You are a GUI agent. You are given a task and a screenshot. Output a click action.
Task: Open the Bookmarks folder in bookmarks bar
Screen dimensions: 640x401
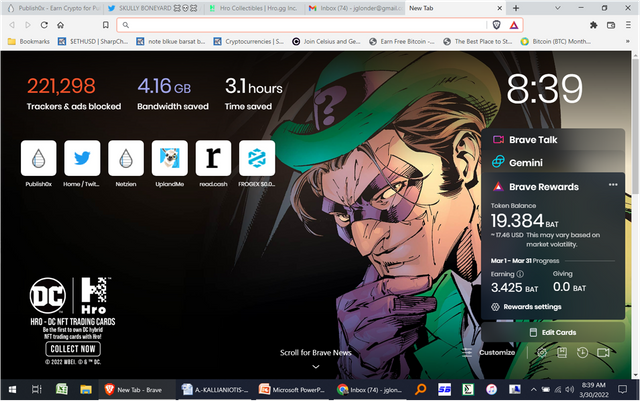coord(29,41)
